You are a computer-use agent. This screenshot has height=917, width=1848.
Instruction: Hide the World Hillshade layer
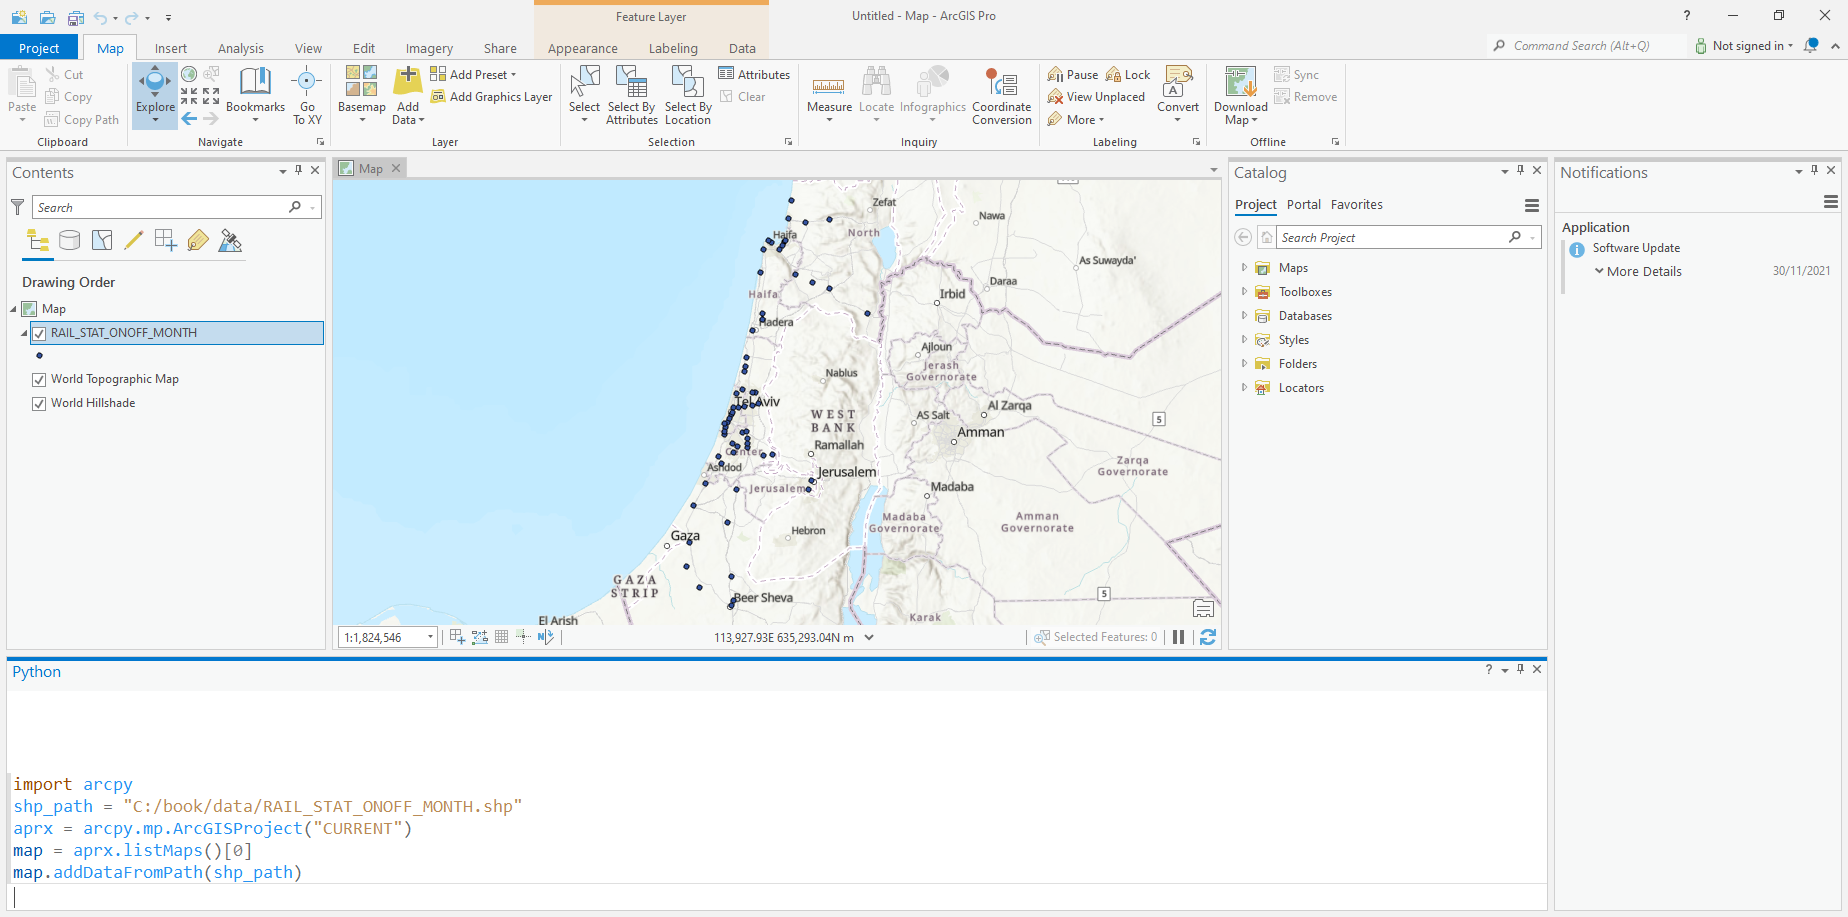tap(39, 403)
